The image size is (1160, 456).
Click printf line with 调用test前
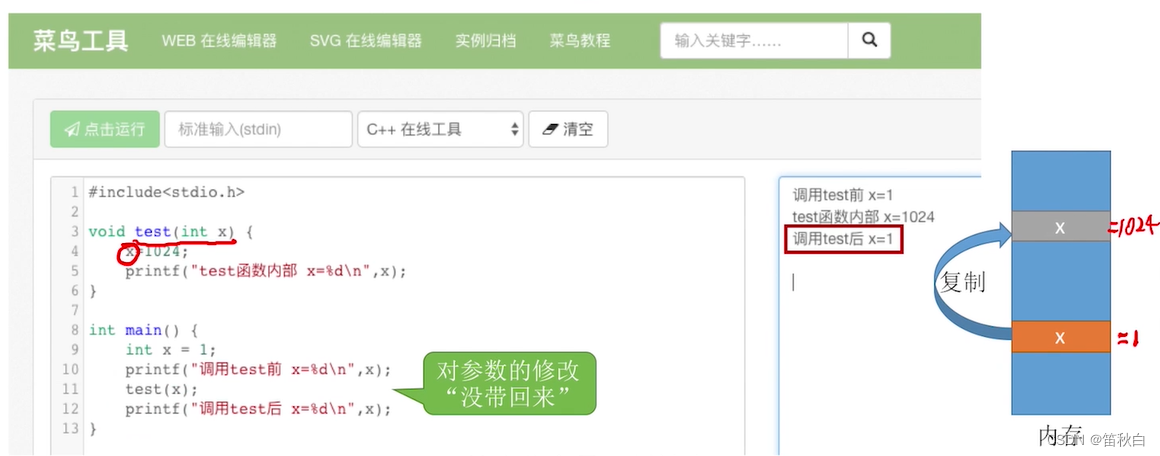point(257,369)
